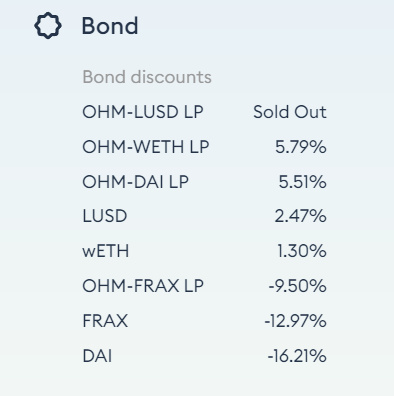This screenshot has width=394, height=396.
Task: Open the DAI bond entry
Action: [204, 356]
